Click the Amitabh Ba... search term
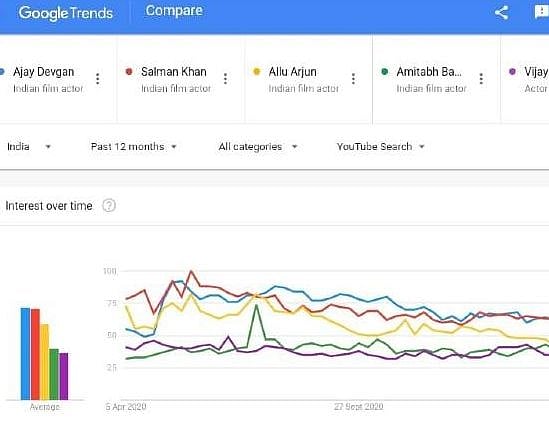 click(x=429, y=72)
